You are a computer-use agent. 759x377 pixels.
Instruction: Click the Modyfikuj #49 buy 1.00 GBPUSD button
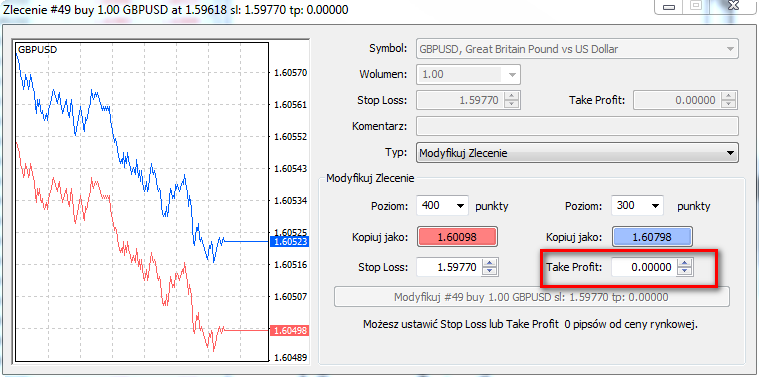531,297
